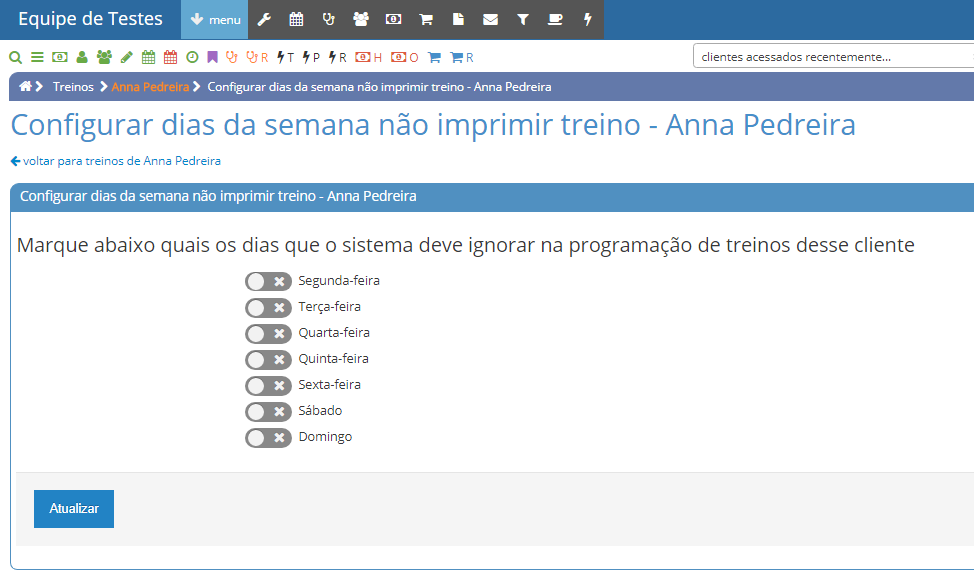Open the green hamburger list icon

37,57
